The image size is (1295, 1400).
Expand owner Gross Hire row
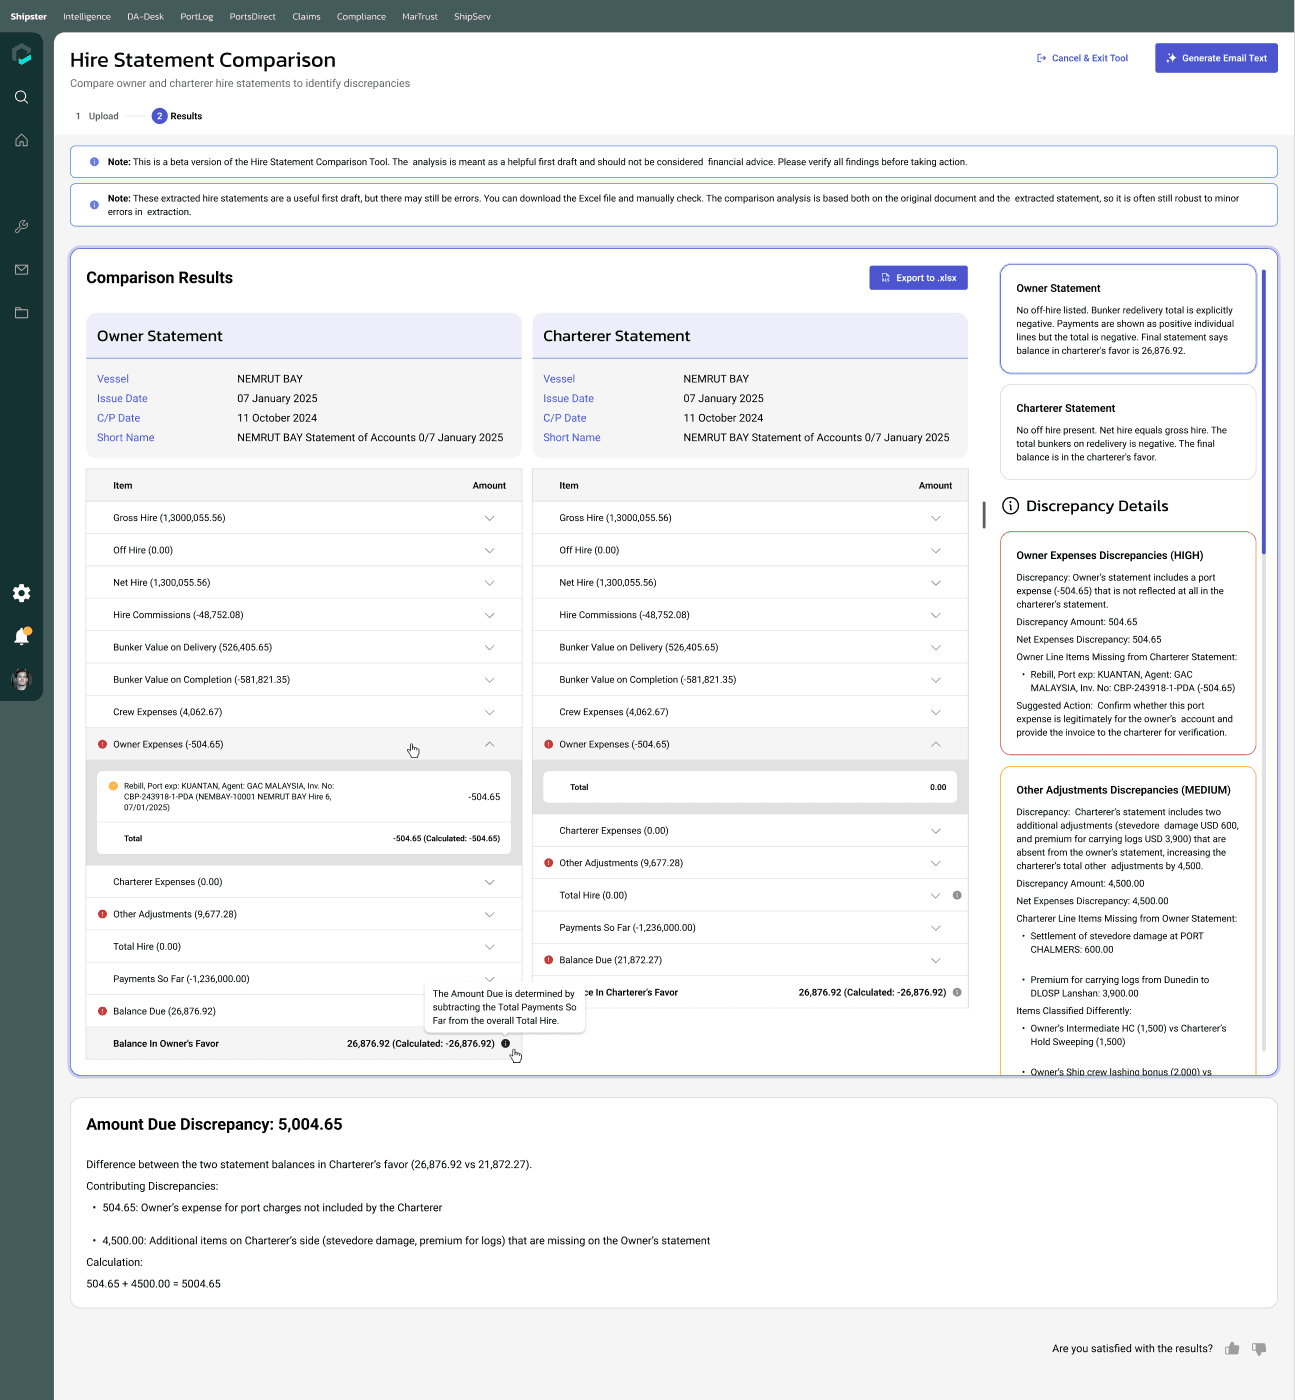click(489, 518)
